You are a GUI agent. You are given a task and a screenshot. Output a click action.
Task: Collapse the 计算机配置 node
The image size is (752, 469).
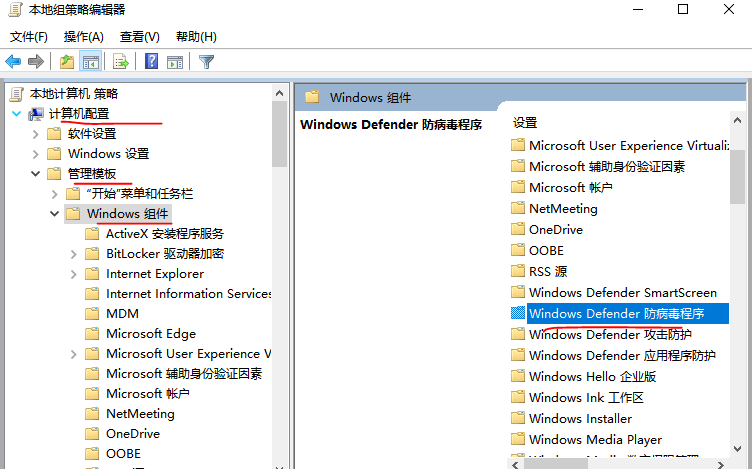[17, 114]
